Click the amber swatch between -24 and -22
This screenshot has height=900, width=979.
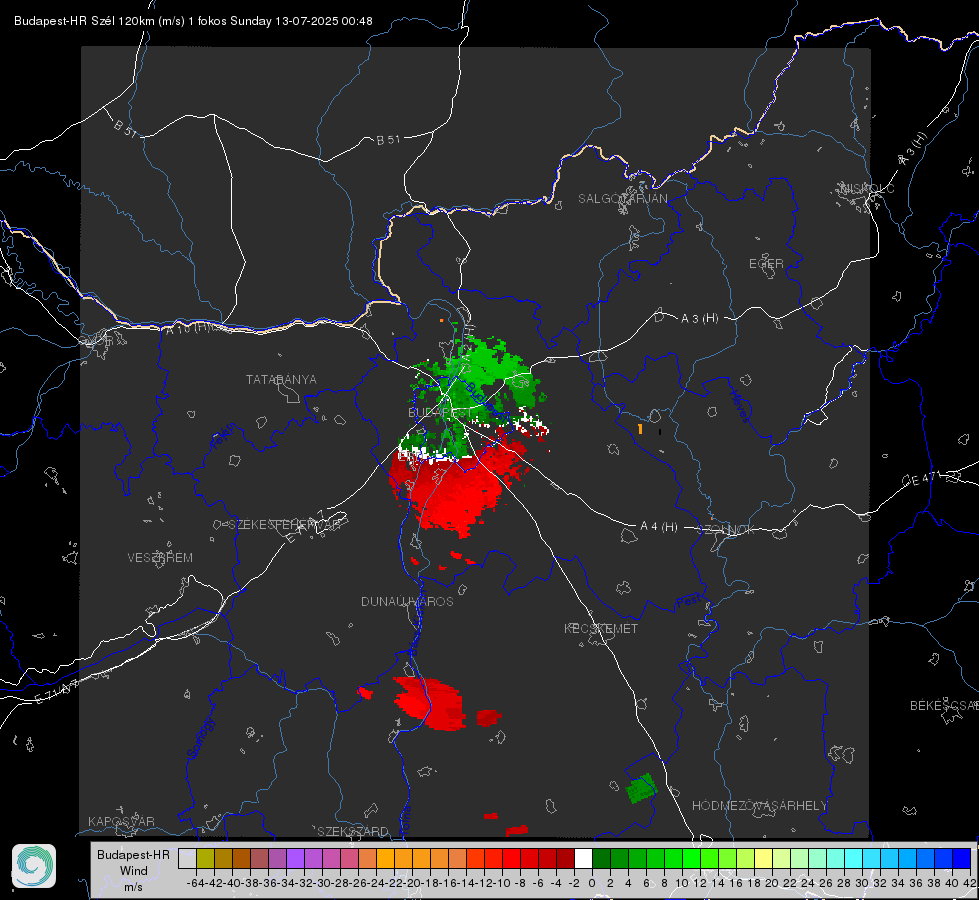click(385, 859)
